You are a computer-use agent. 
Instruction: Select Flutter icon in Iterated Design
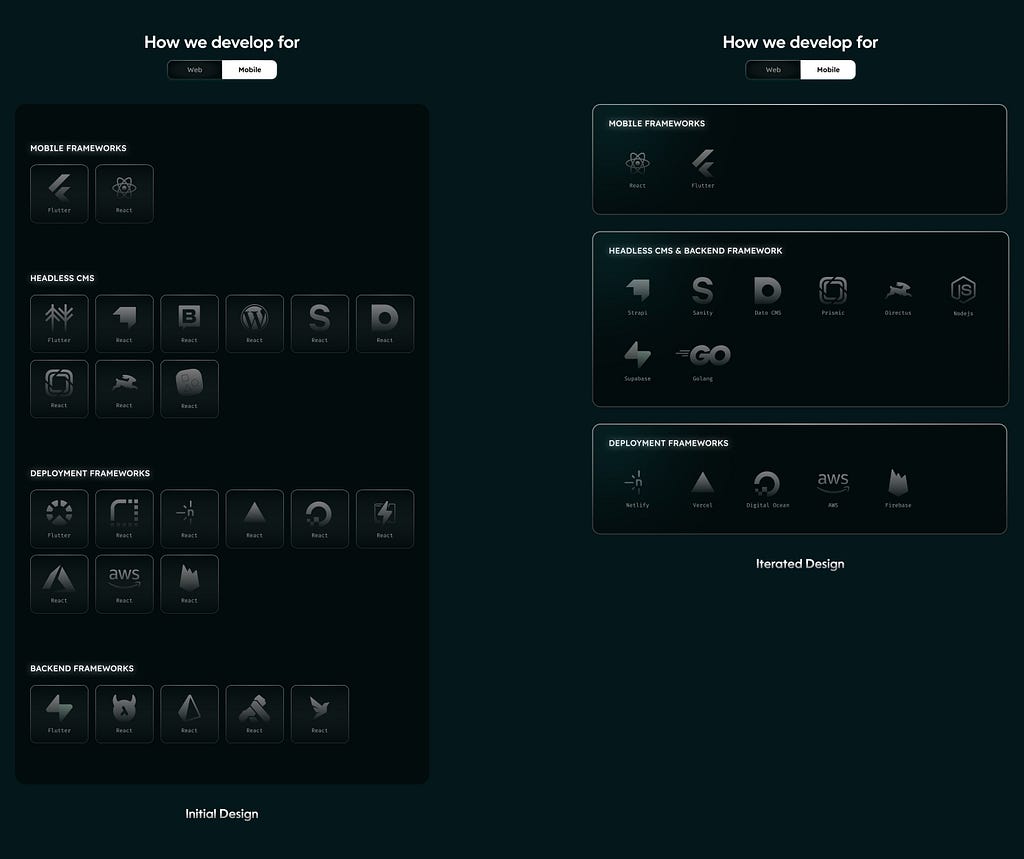(x=703, y=163)
